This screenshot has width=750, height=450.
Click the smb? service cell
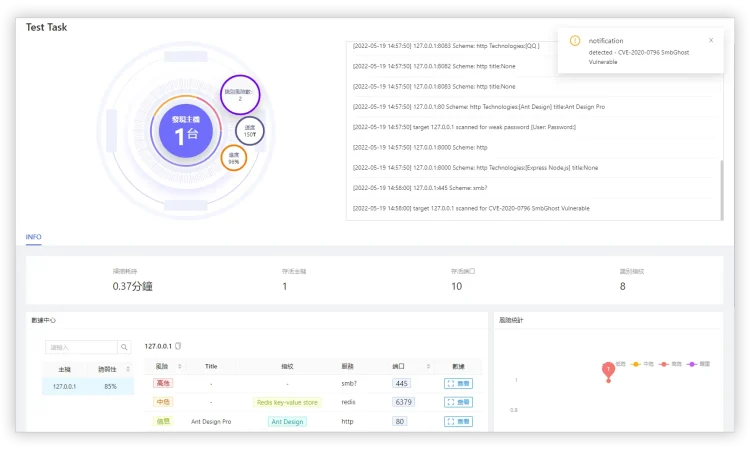349,384
